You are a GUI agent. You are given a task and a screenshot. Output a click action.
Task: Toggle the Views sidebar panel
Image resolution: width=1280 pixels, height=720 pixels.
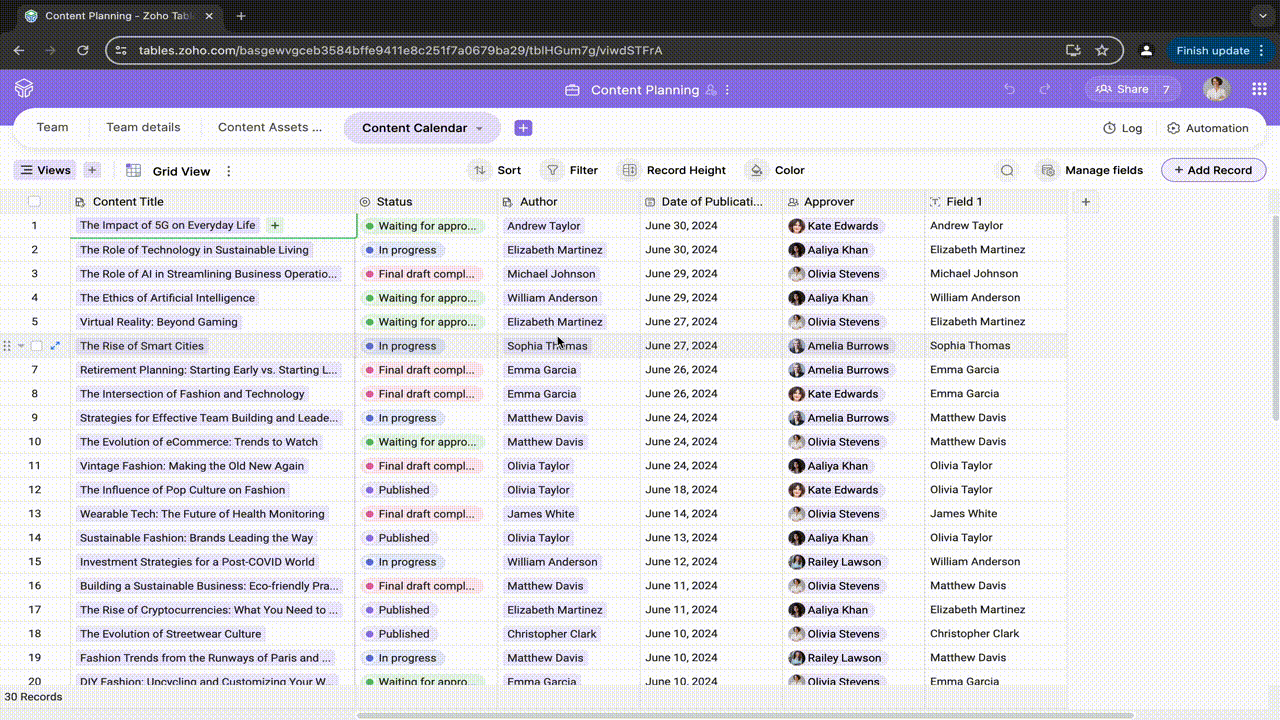click(x=45, y=170)
